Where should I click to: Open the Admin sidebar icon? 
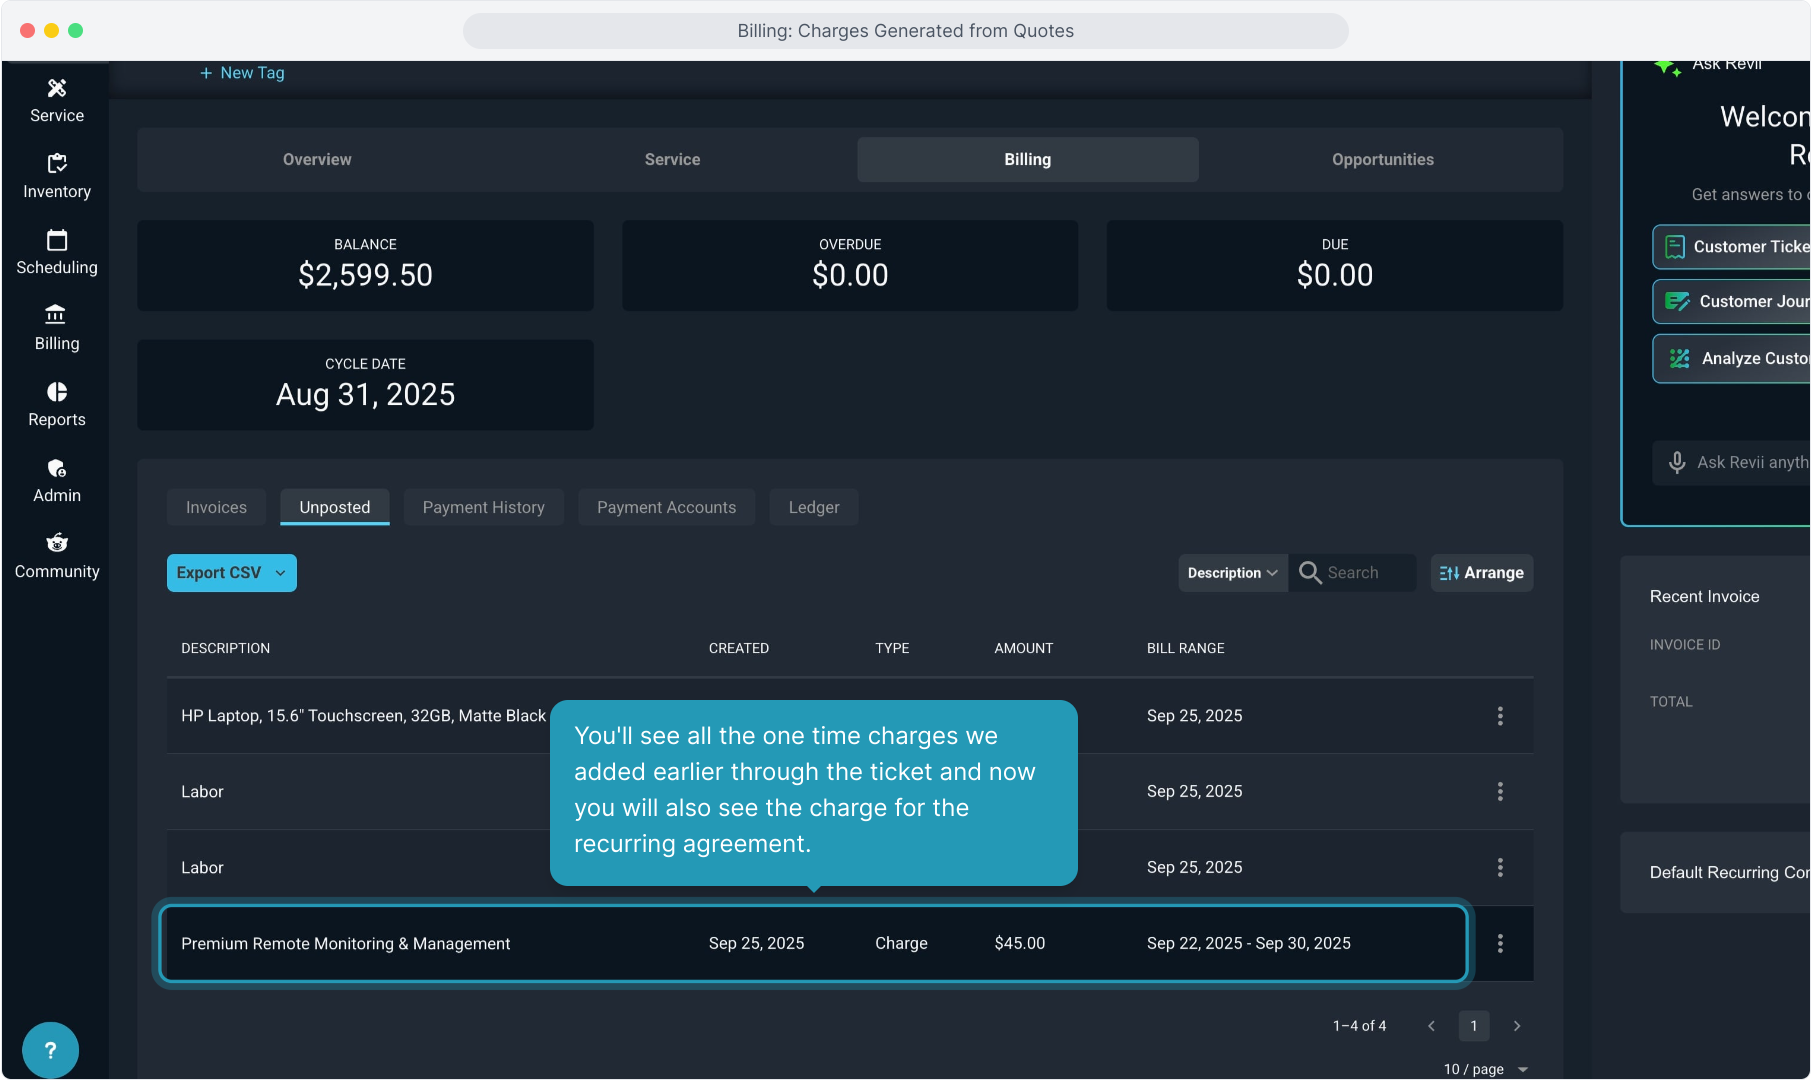coord(57,468)
